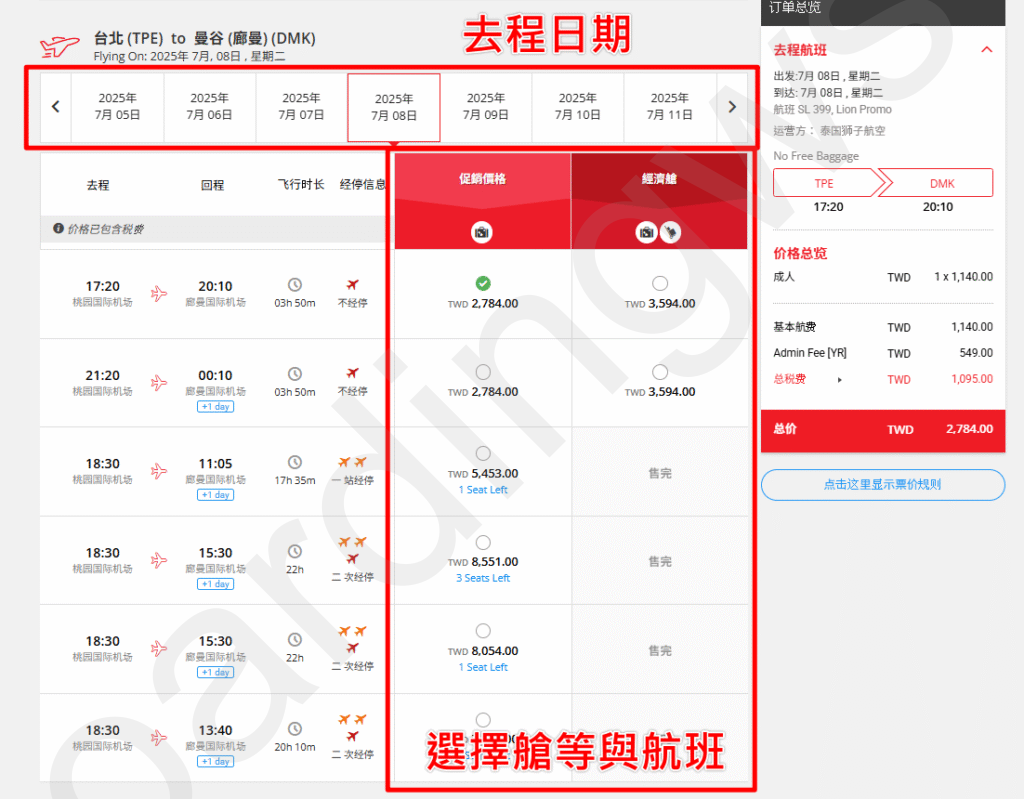This screenshot has width=1024, height=799.
Task: Select promo fare for 13:40 arrival flight
Action: [x=483, y=719]
